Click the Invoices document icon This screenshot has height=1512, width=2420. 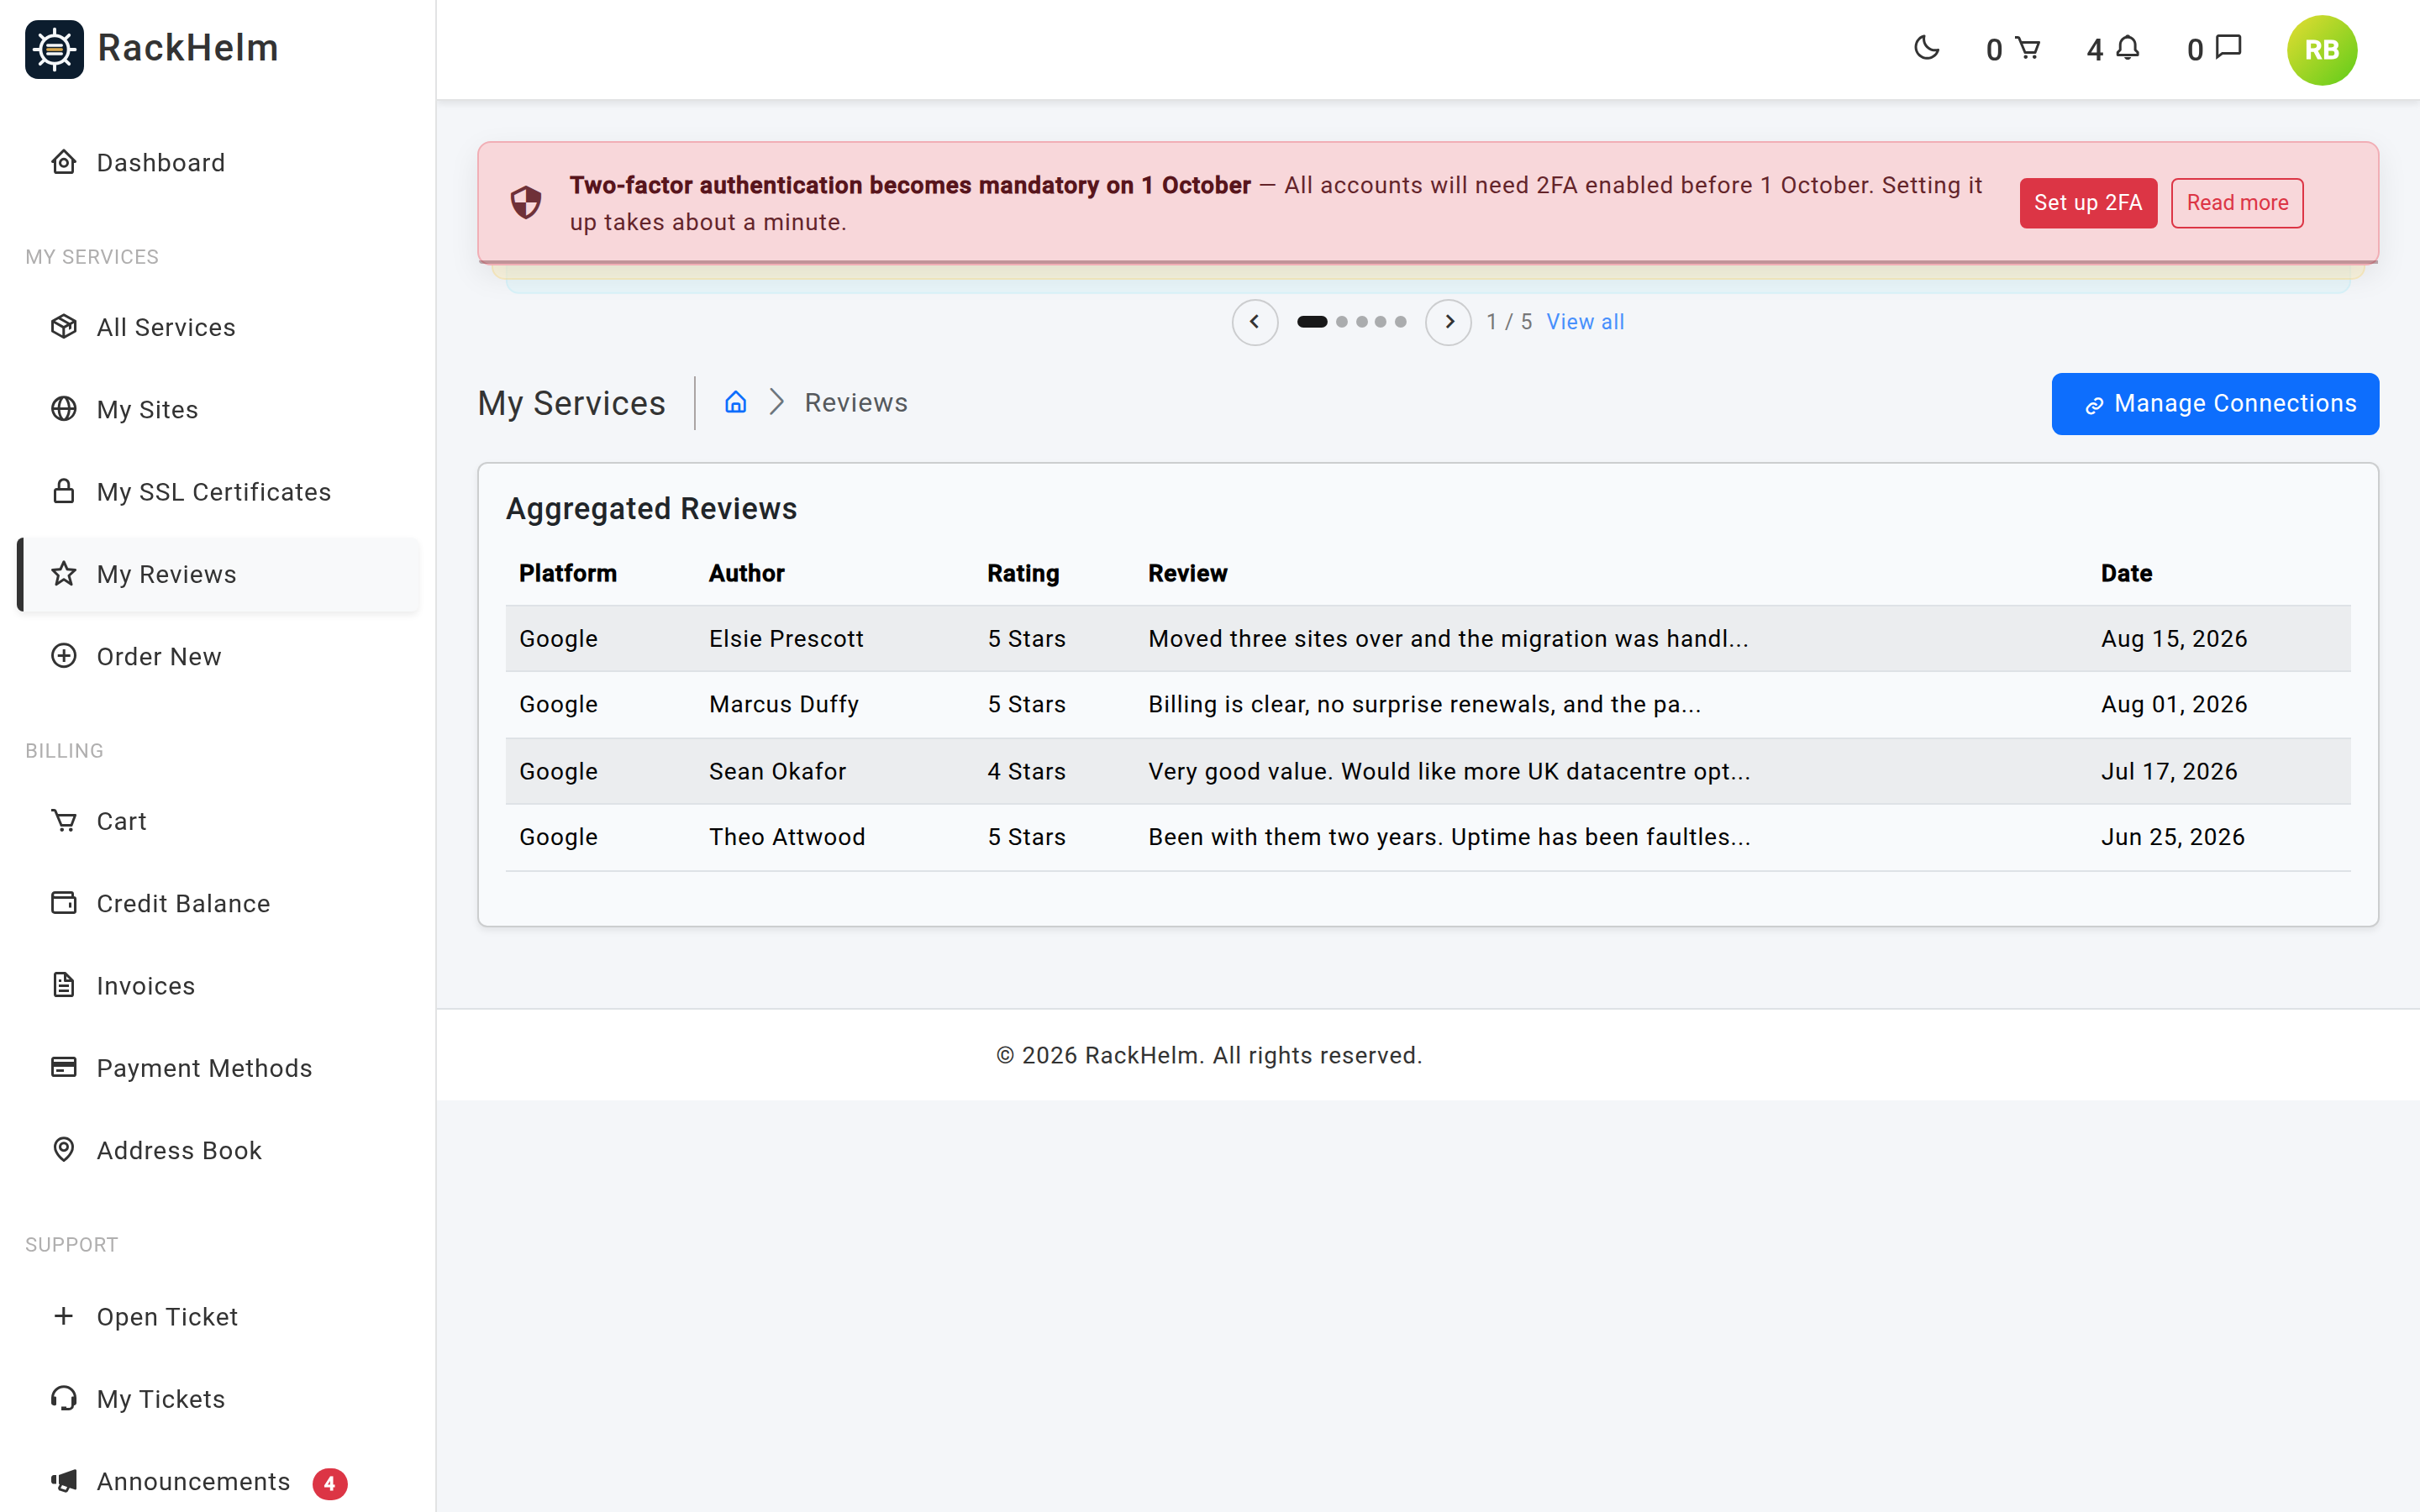click(x=64, y=985)
